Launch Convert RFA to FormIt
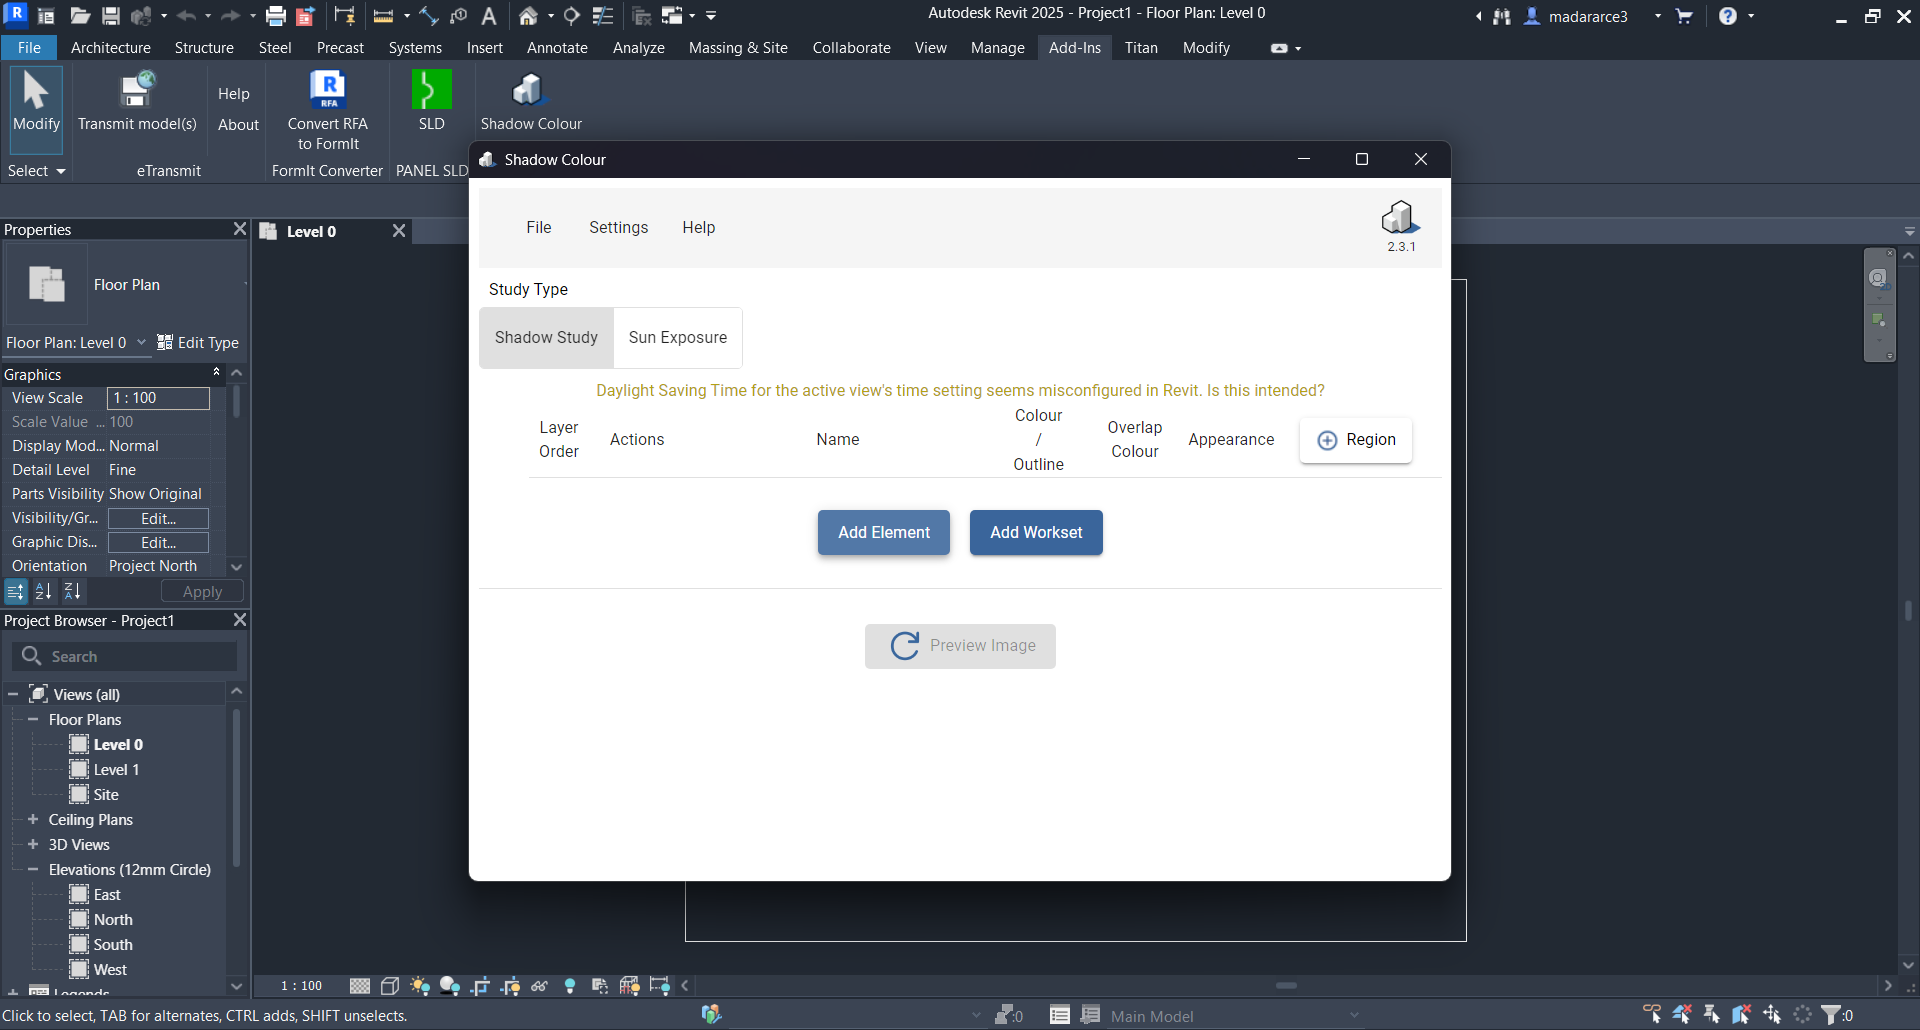Viewport: 1920px width, 1030px height. click(x=328, y=110)
